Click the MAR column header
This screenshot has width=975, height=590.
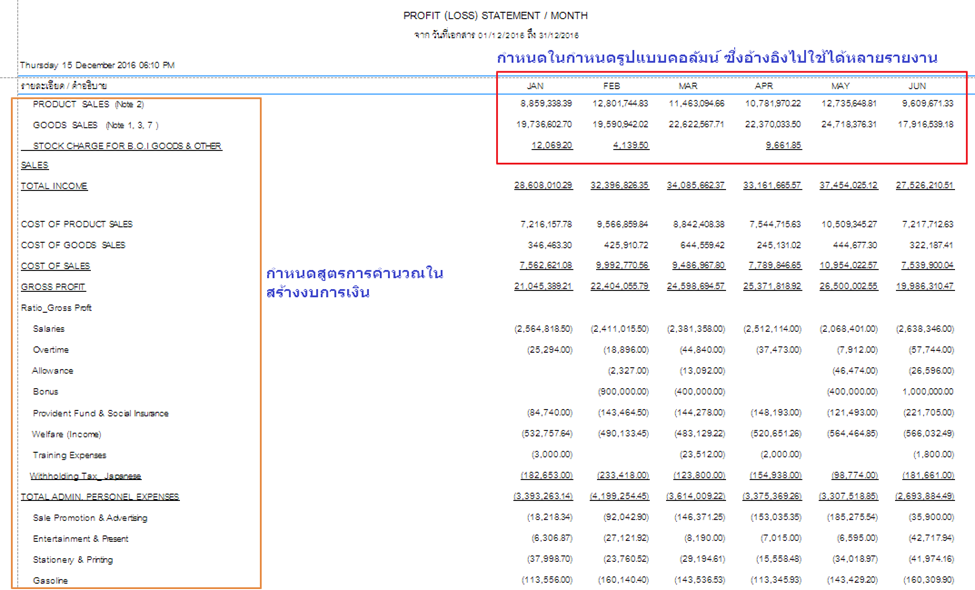[x=688, y=86]
